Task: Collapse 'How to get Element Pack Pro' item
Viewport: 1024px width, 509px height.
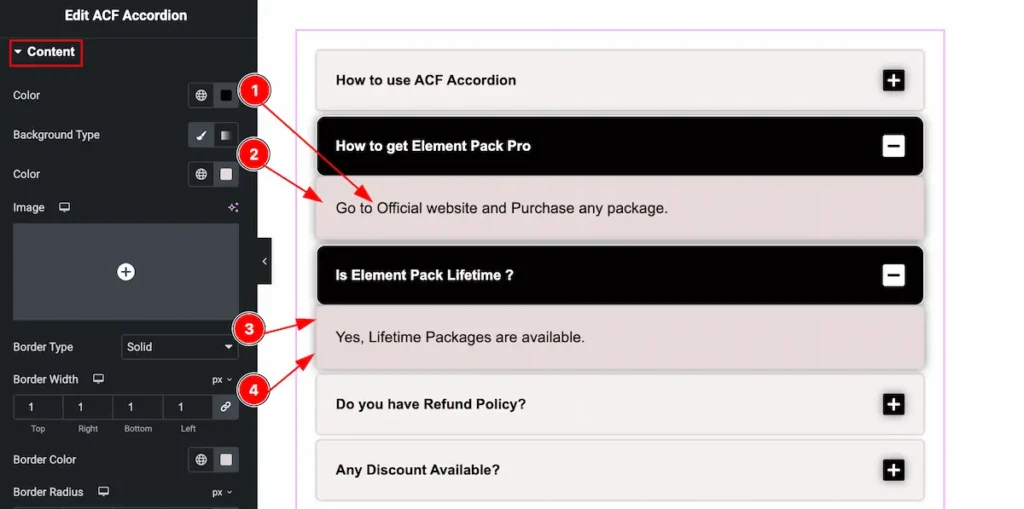Action: pyautogui.click(x=893, y=146)
